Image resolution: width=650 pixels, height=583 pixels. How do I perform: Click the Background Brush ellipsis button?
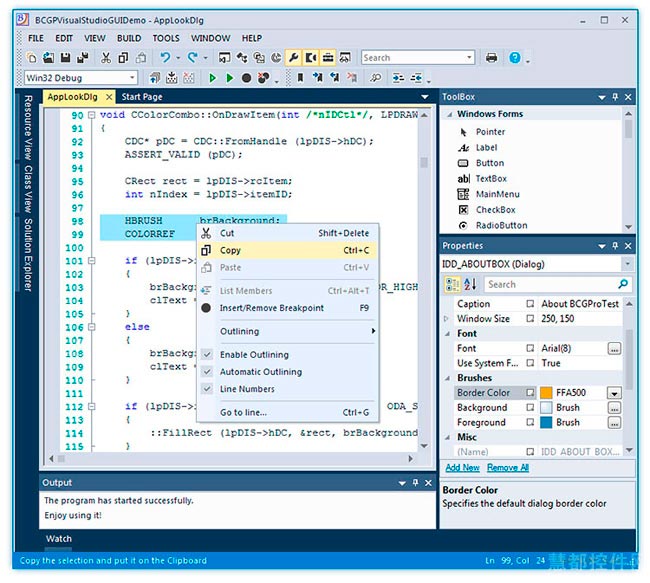click(614, 408)
